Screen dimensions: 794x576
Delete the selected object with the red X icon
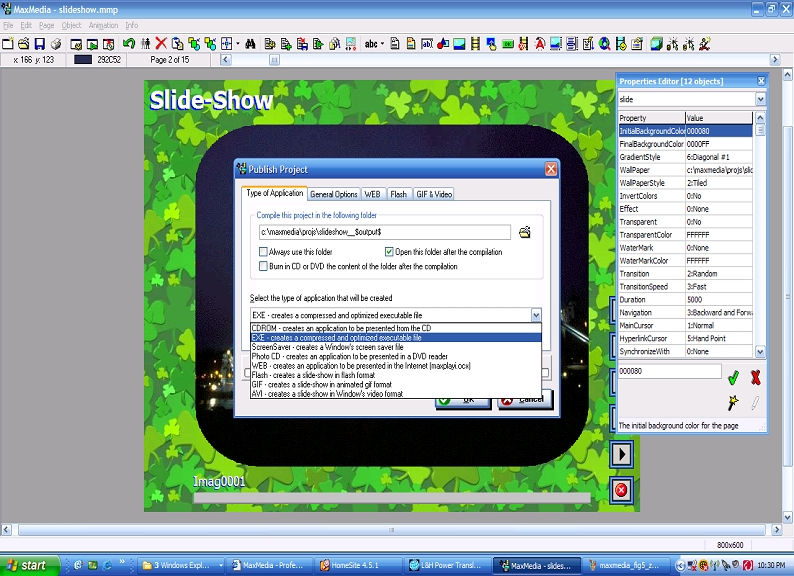click(x=161, y=44)
